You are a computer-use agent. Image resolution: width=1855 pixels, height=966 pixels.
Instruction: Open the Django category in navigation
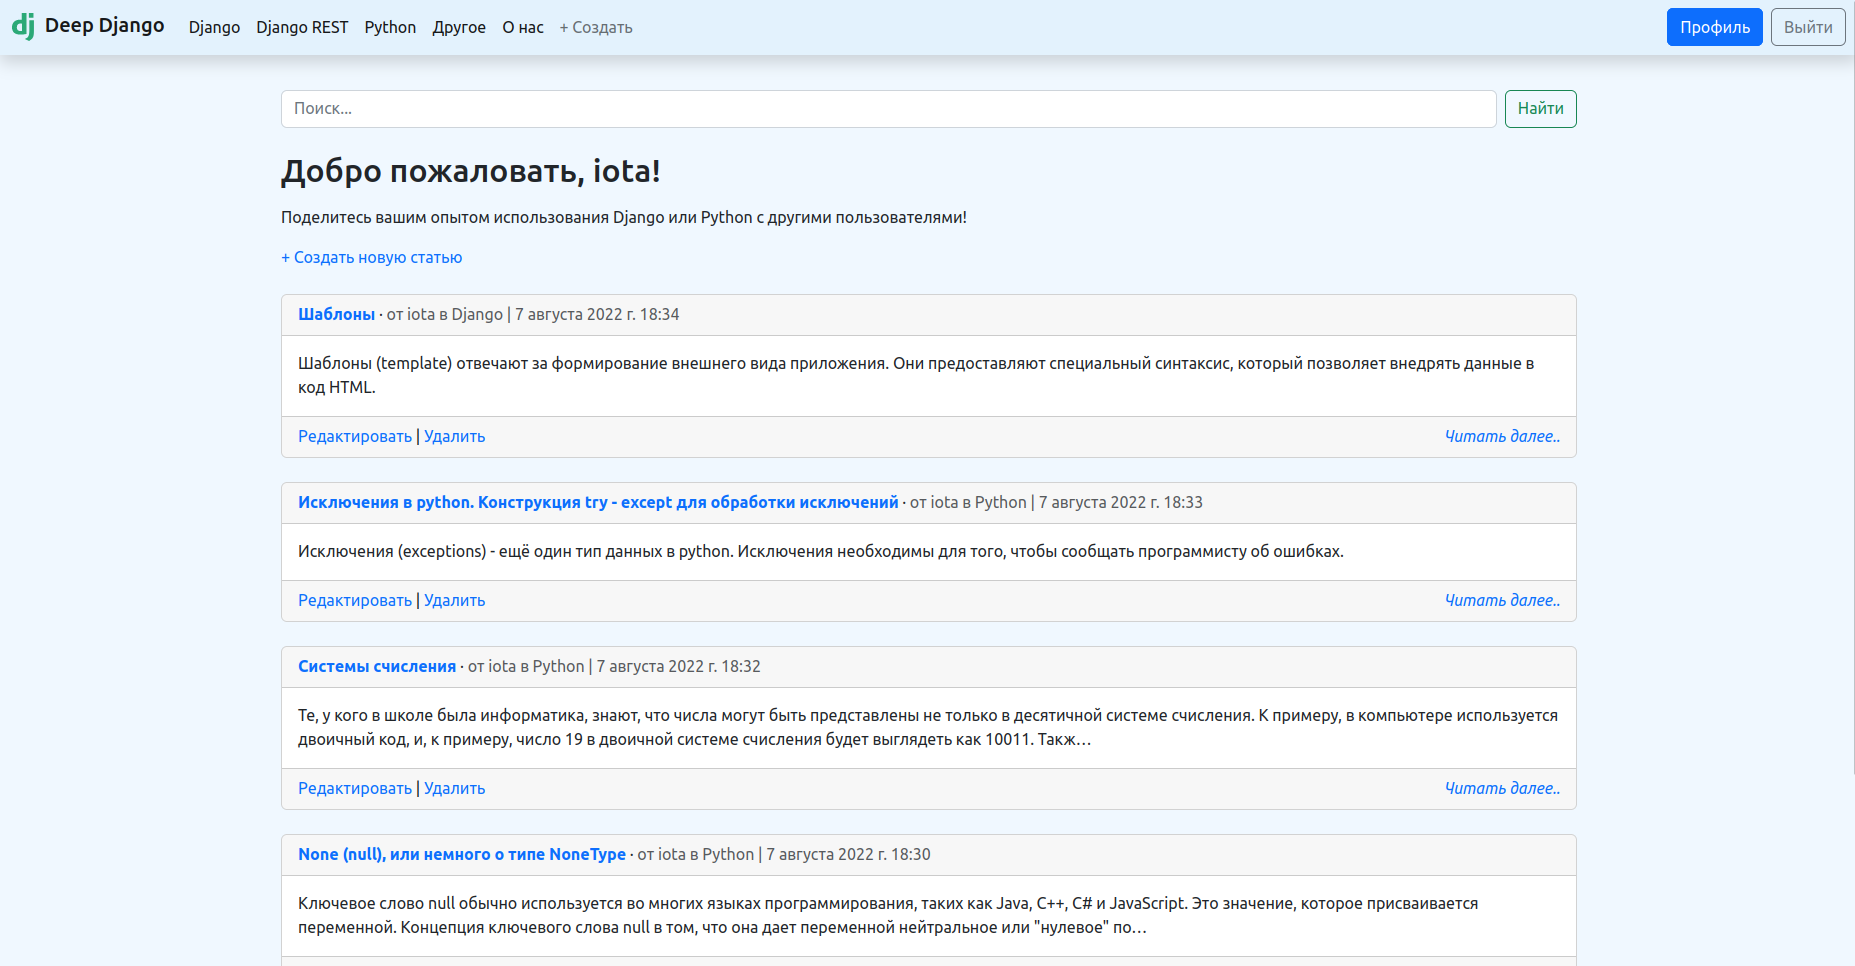tap(214, 27)
